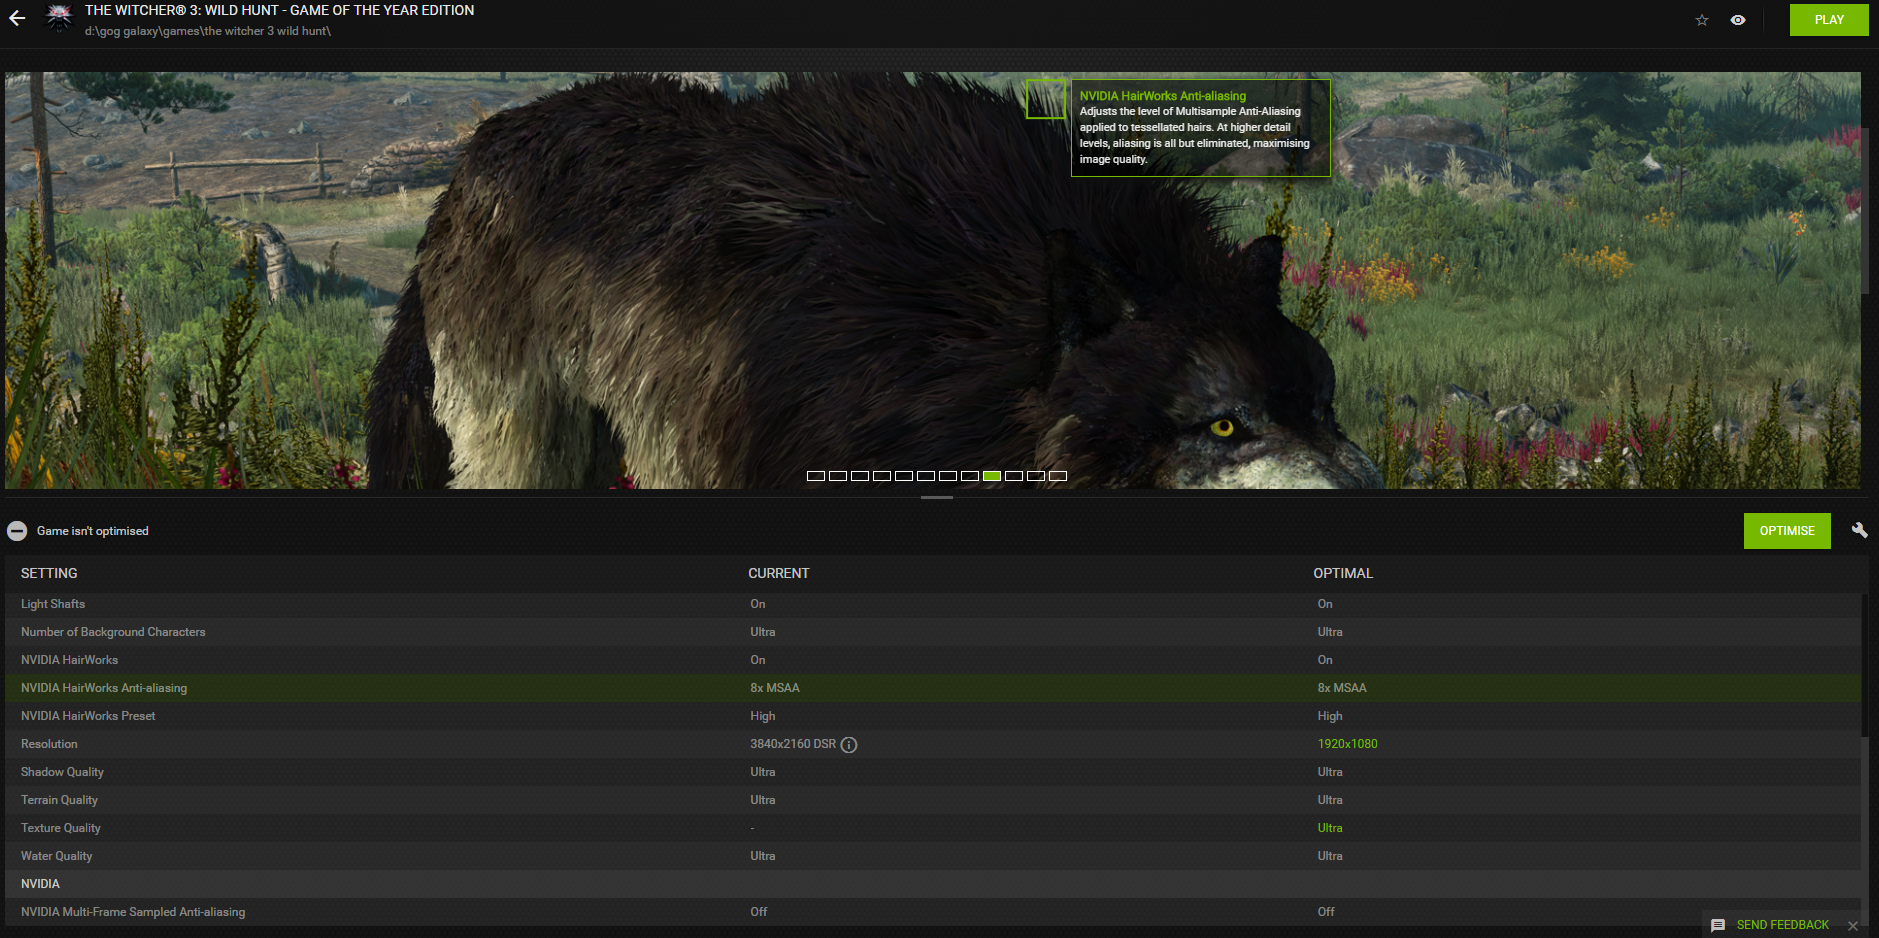This screenshot has height=938, width=1879.
Task: Click the optimal resolution value 1920x1080
Action: click(x=1347, y=744)
